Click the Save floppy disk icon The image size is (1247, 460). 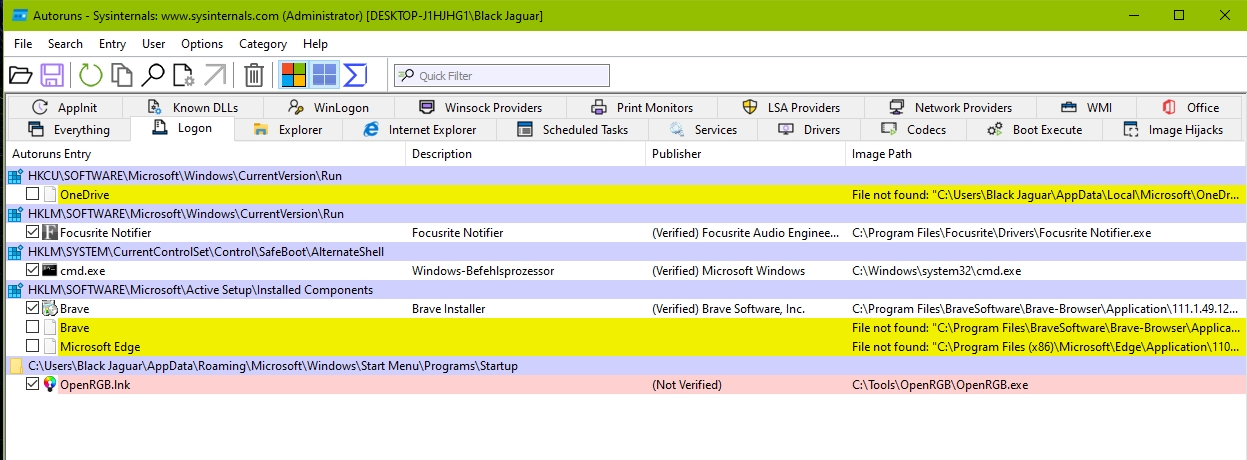click(52, 75)
